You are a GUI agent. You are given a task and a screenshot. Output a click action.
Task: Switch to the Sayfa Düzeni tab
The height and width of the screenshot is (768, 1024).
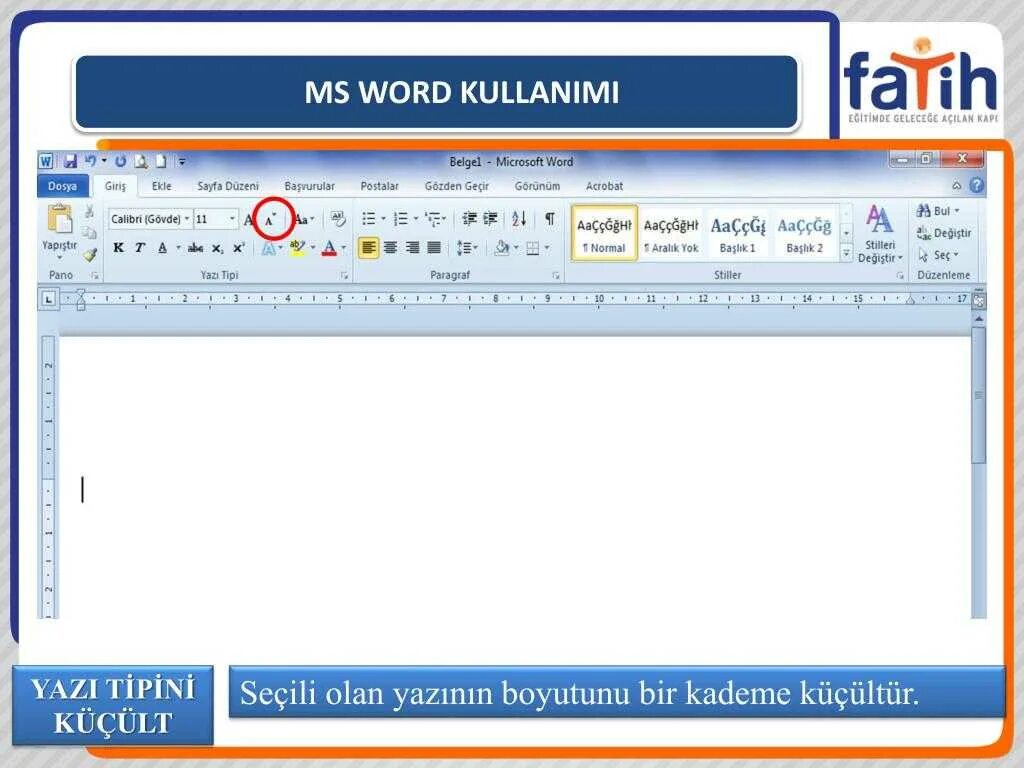(x=228, y=186)
